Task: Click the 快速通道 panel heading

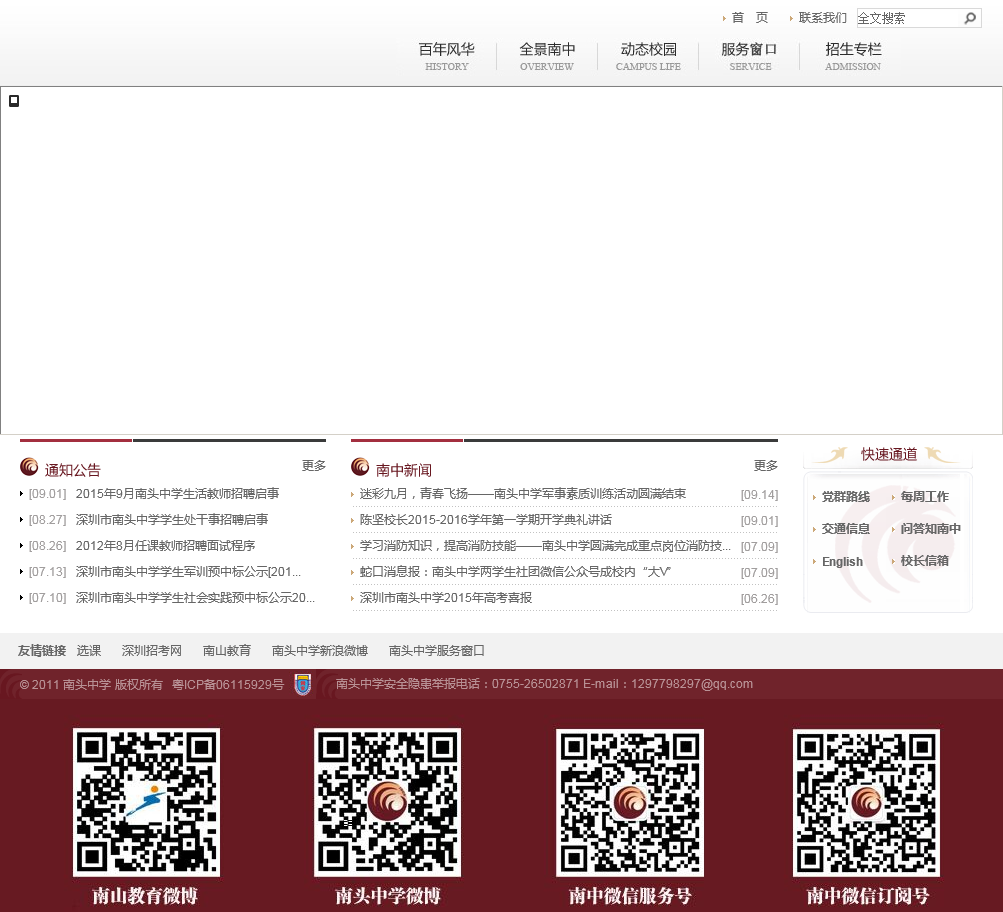Action: [888, 455]
